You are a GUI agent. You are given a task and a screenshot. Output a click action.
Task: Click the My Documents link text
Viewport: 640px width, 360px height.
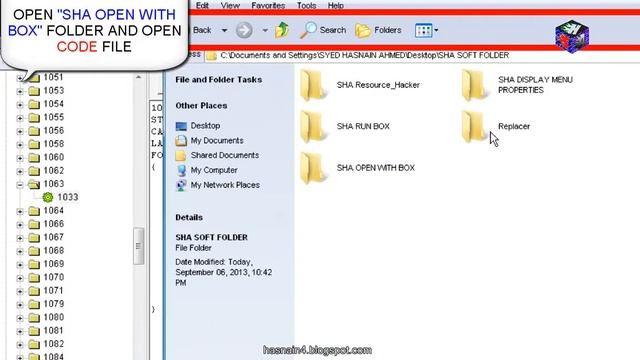click(x=217, y=140)
